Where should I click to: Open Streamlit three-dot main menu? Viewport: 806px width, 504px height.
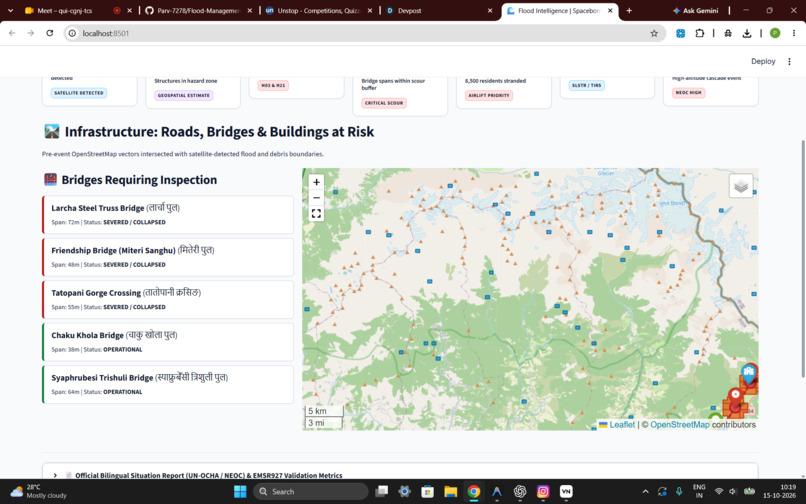(x=789, y=61)
